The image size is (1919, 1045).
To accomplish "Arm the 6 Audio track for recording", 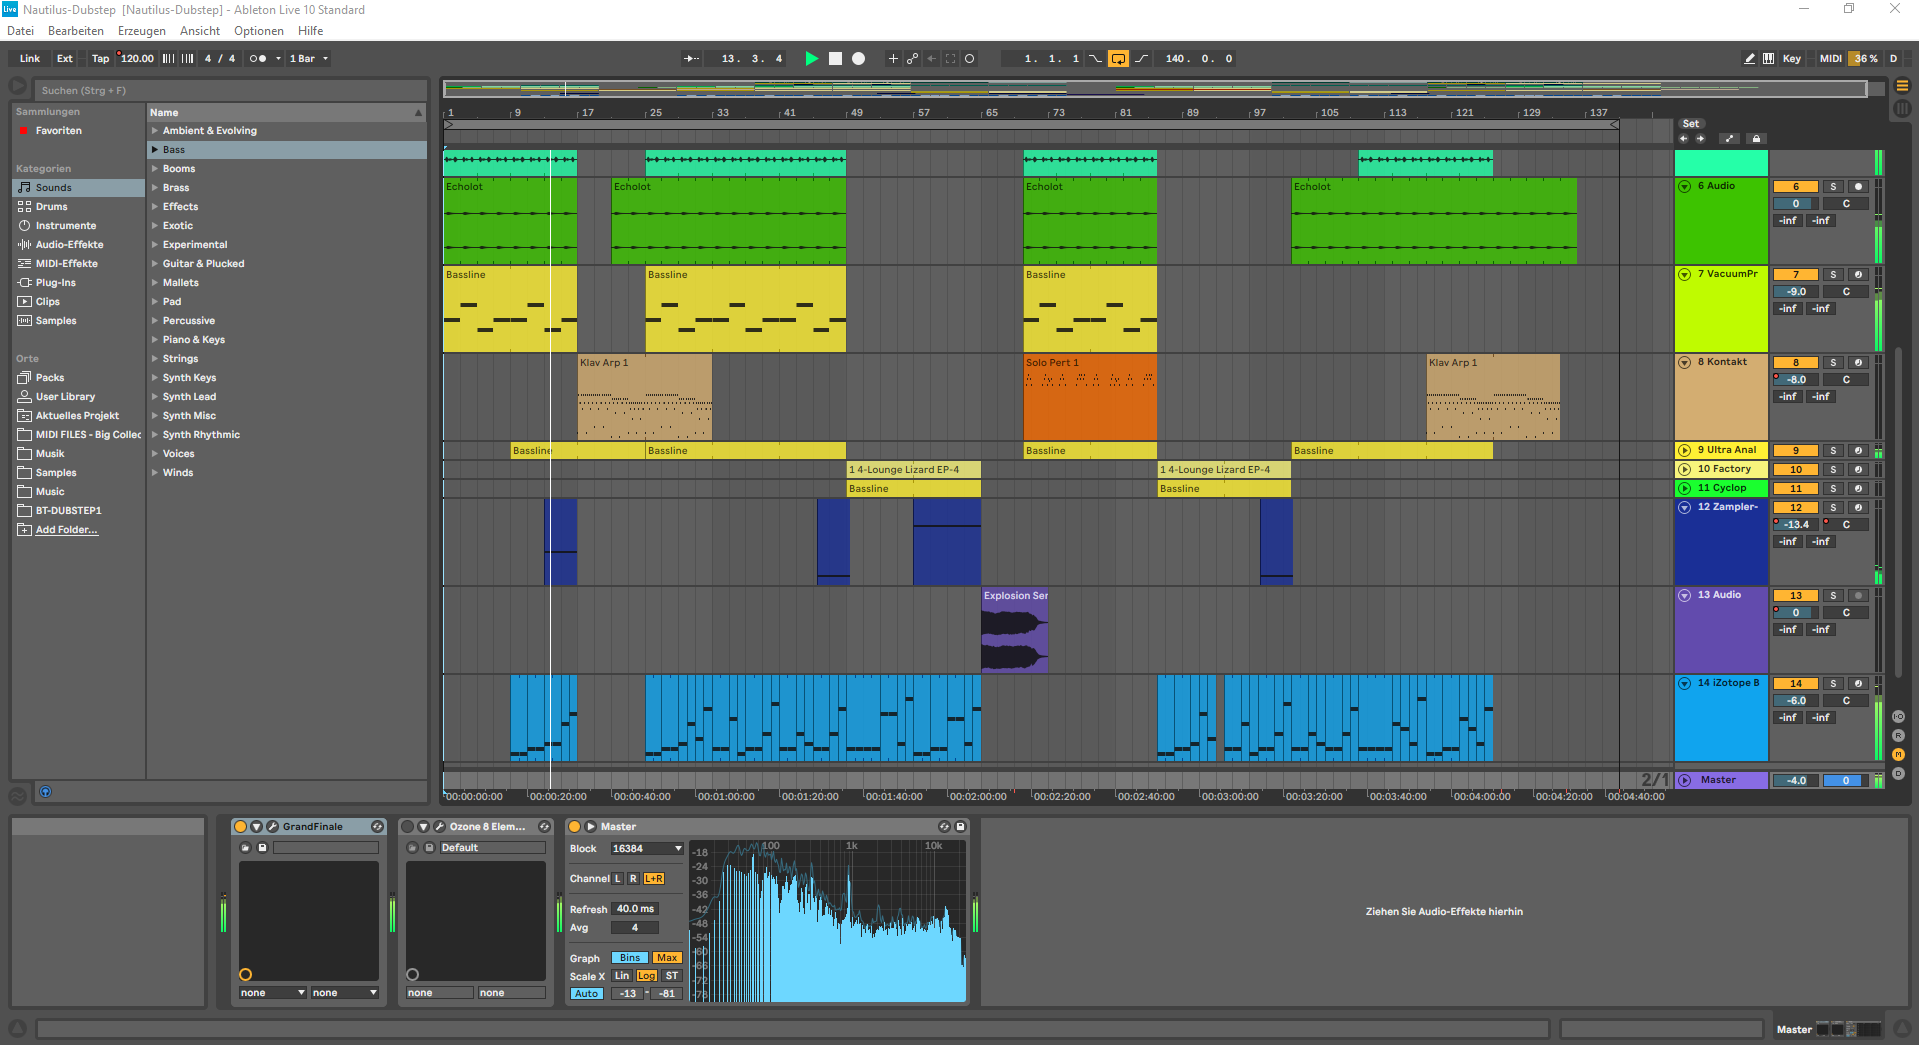I will [x=1858, y=187].
